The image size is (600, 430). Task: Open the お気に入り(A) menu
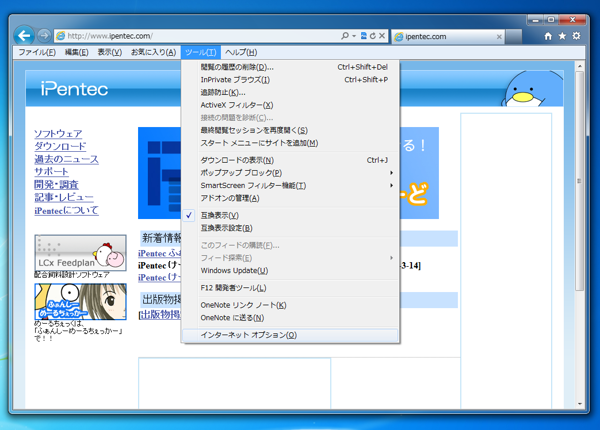(153, 52)
